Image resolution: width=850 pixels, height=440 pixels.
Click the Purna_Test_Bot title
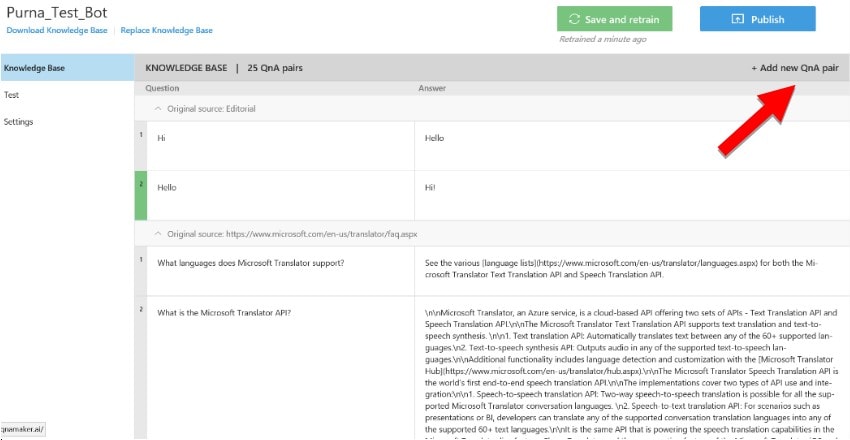pyautogui.click(x=56, y=12)
